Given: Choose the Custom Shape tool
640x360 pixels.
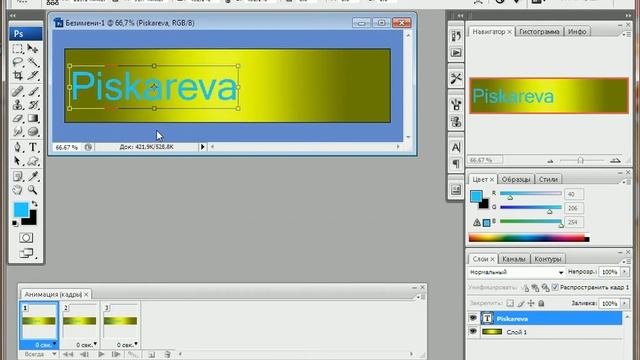Looking at the screenshot, I should [33, 161].
